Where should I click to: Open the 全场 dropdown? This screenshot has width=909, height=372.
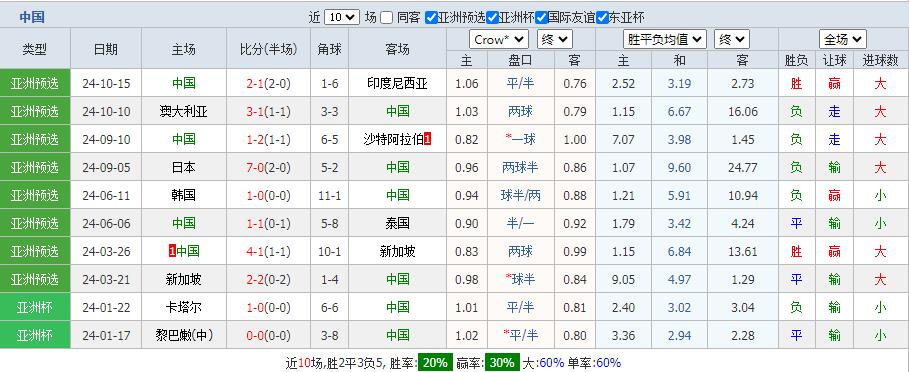(843, 39)
